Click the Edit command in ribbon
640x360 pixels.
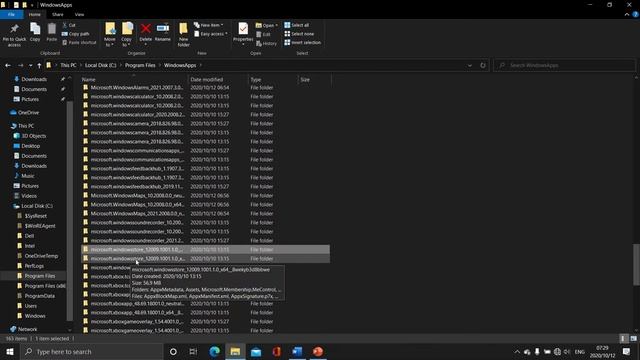(x=263, y=34)
